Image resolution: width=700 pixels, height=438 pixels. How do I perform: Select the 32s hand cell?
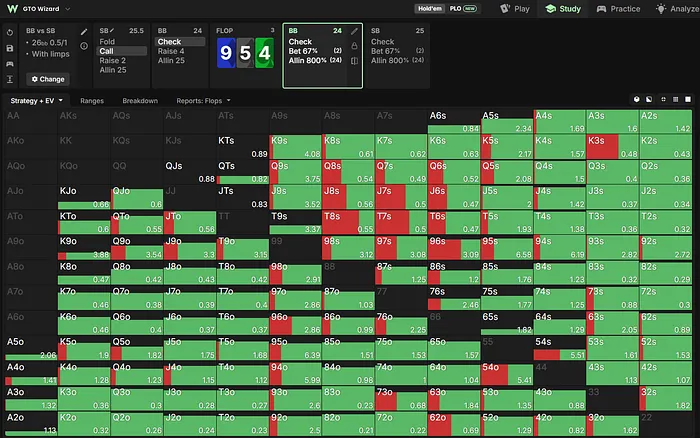665,399
